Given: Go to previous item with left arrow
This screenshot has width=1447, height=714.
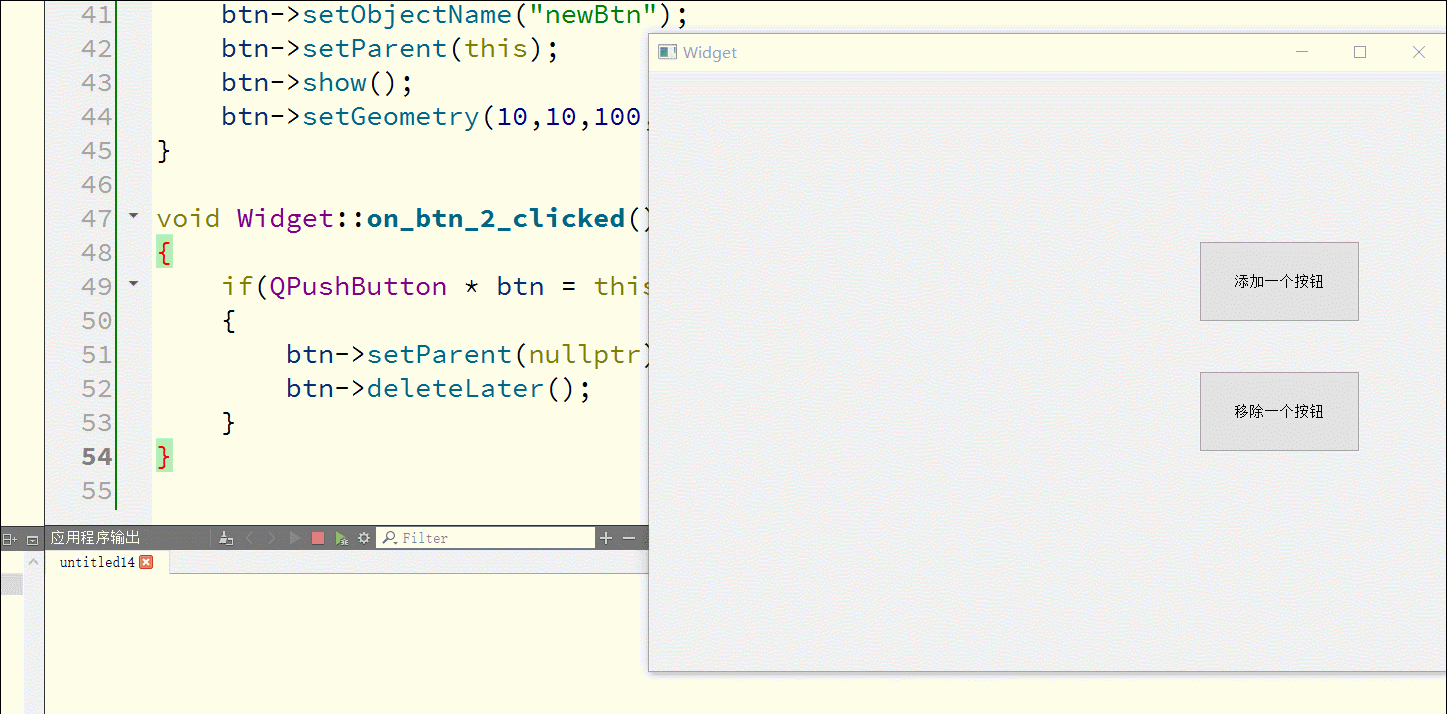Looking at the screenshot, I should click(x=249, y=538).
